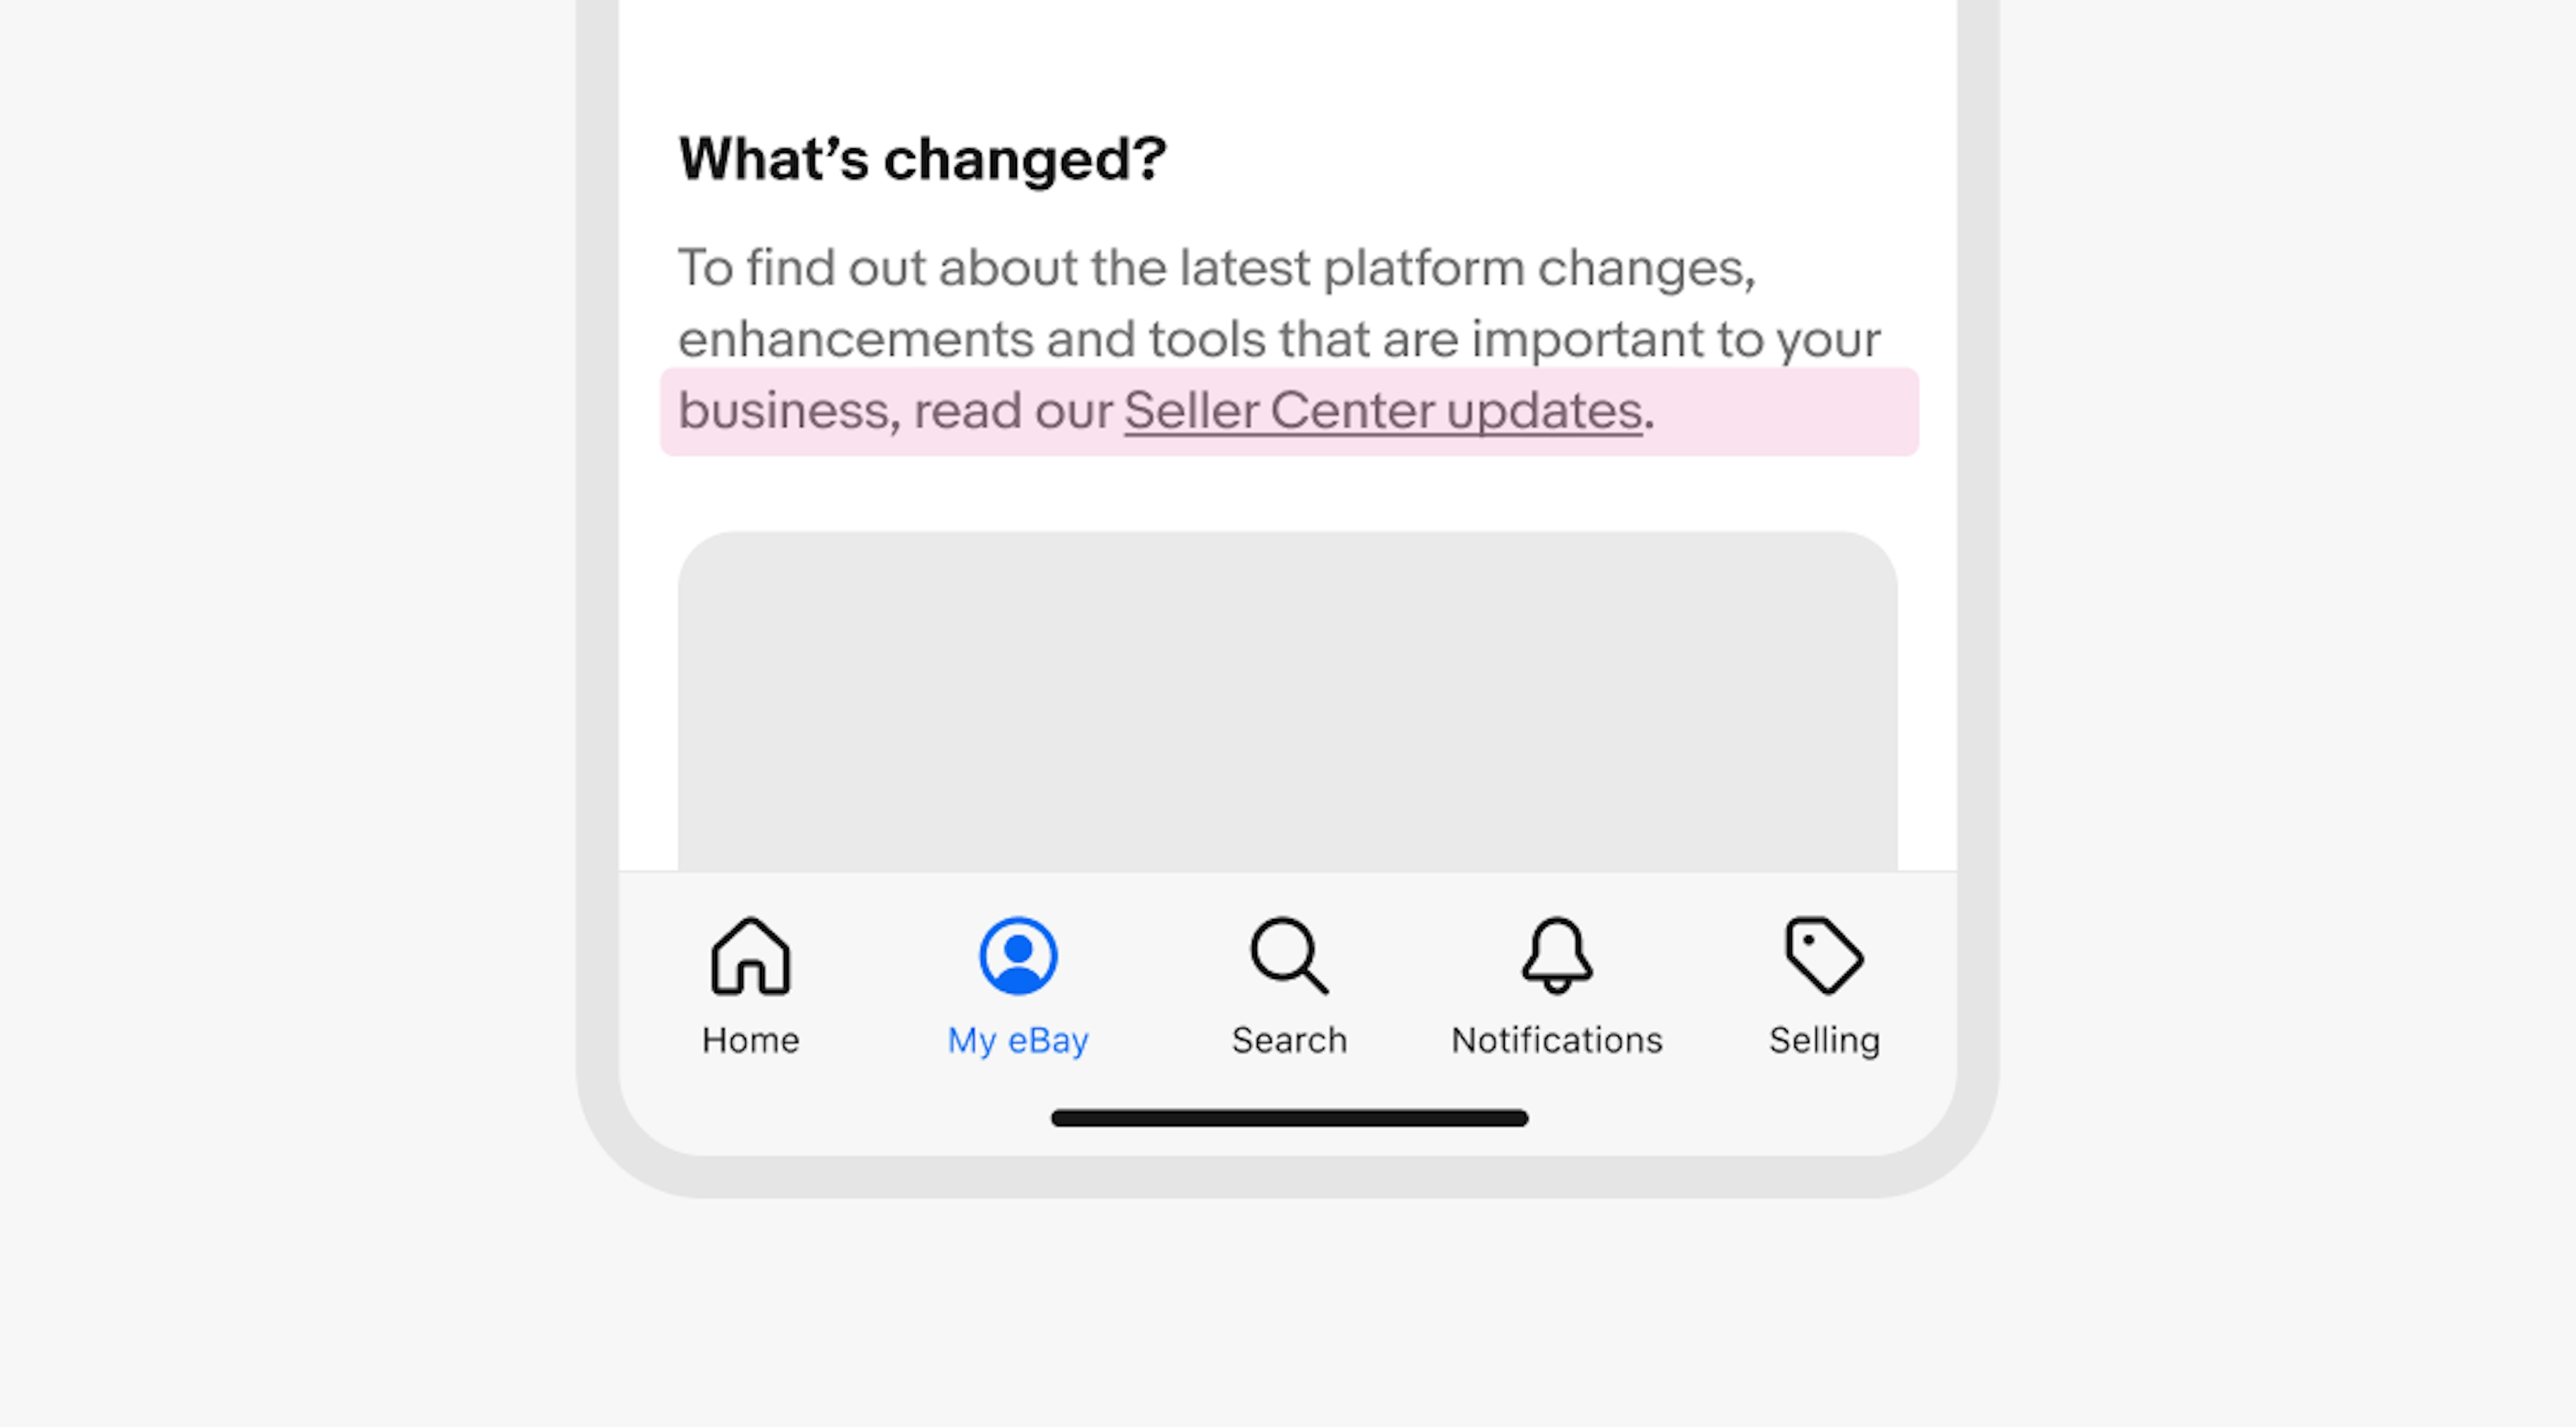Click the Seller Center updates link
Viewport: 2576px width, 1427px height.
1379,408
